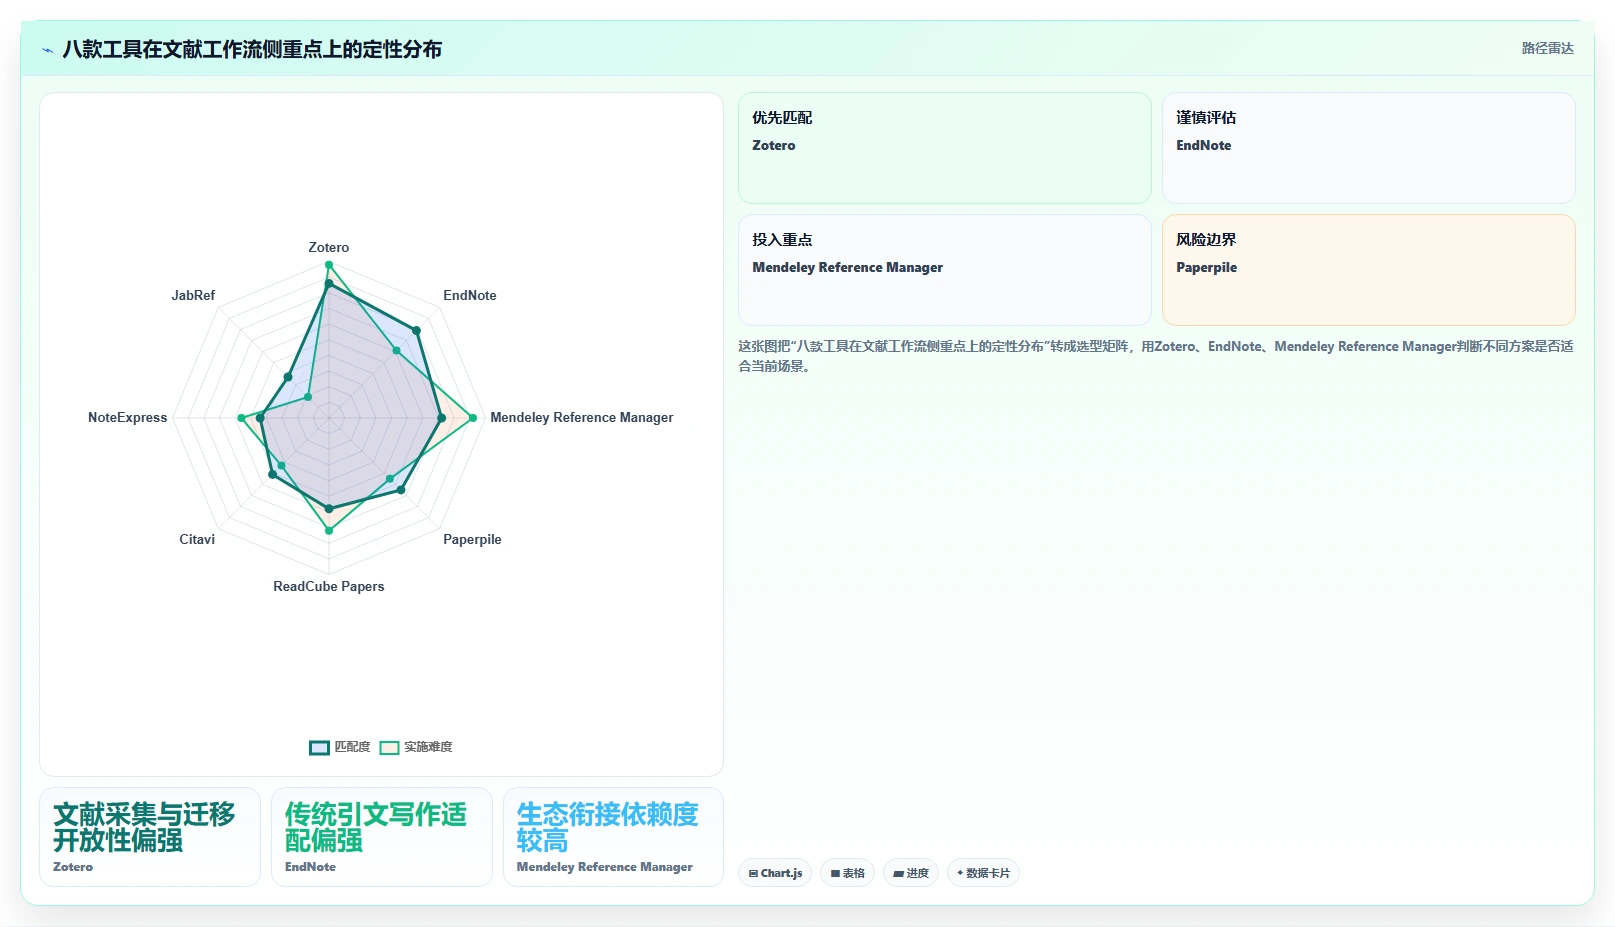1615x927 pixels.
Task: Open the 投入重点 Mendeley card
Action: (x=945, y=270)
